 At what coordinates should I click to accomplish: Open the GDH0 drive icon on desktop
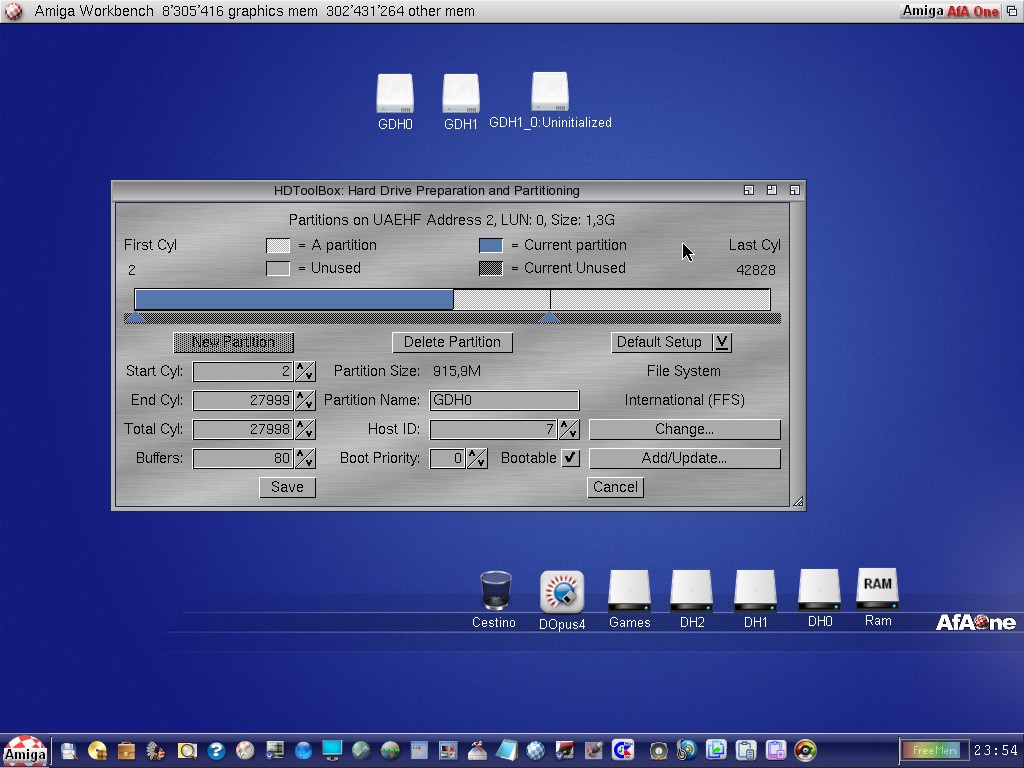pyautogui.click(x=395, y=95)
